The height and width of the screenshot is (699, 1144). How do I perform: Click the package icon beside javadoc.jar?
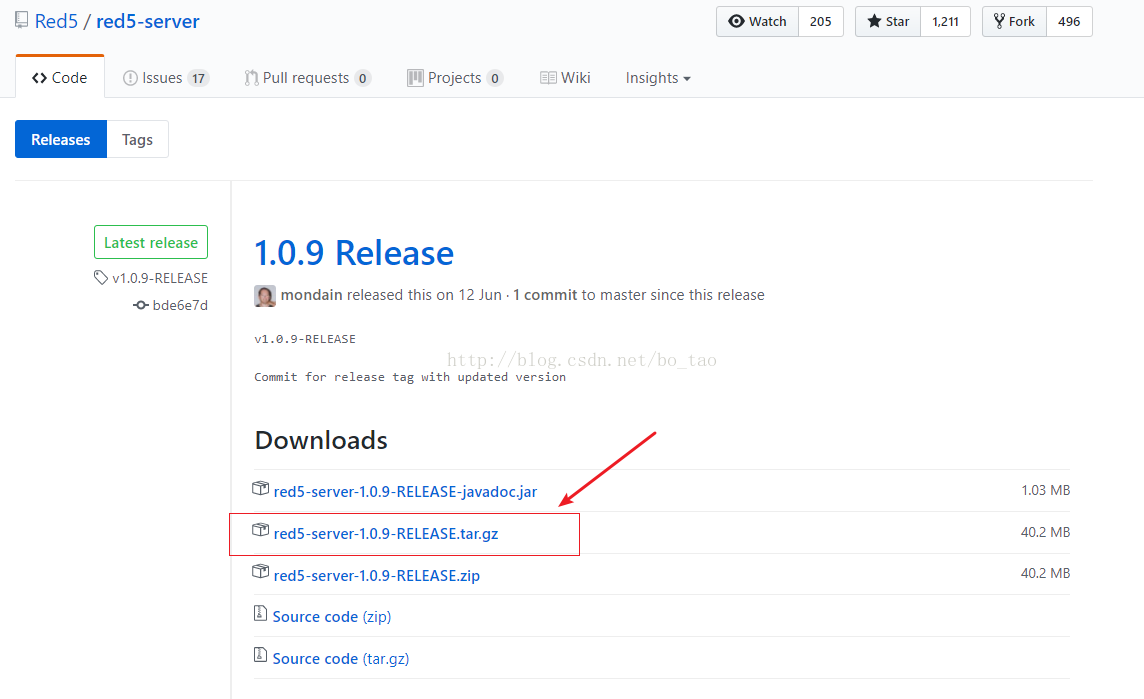pyautogui.click(x=260, y=488)
